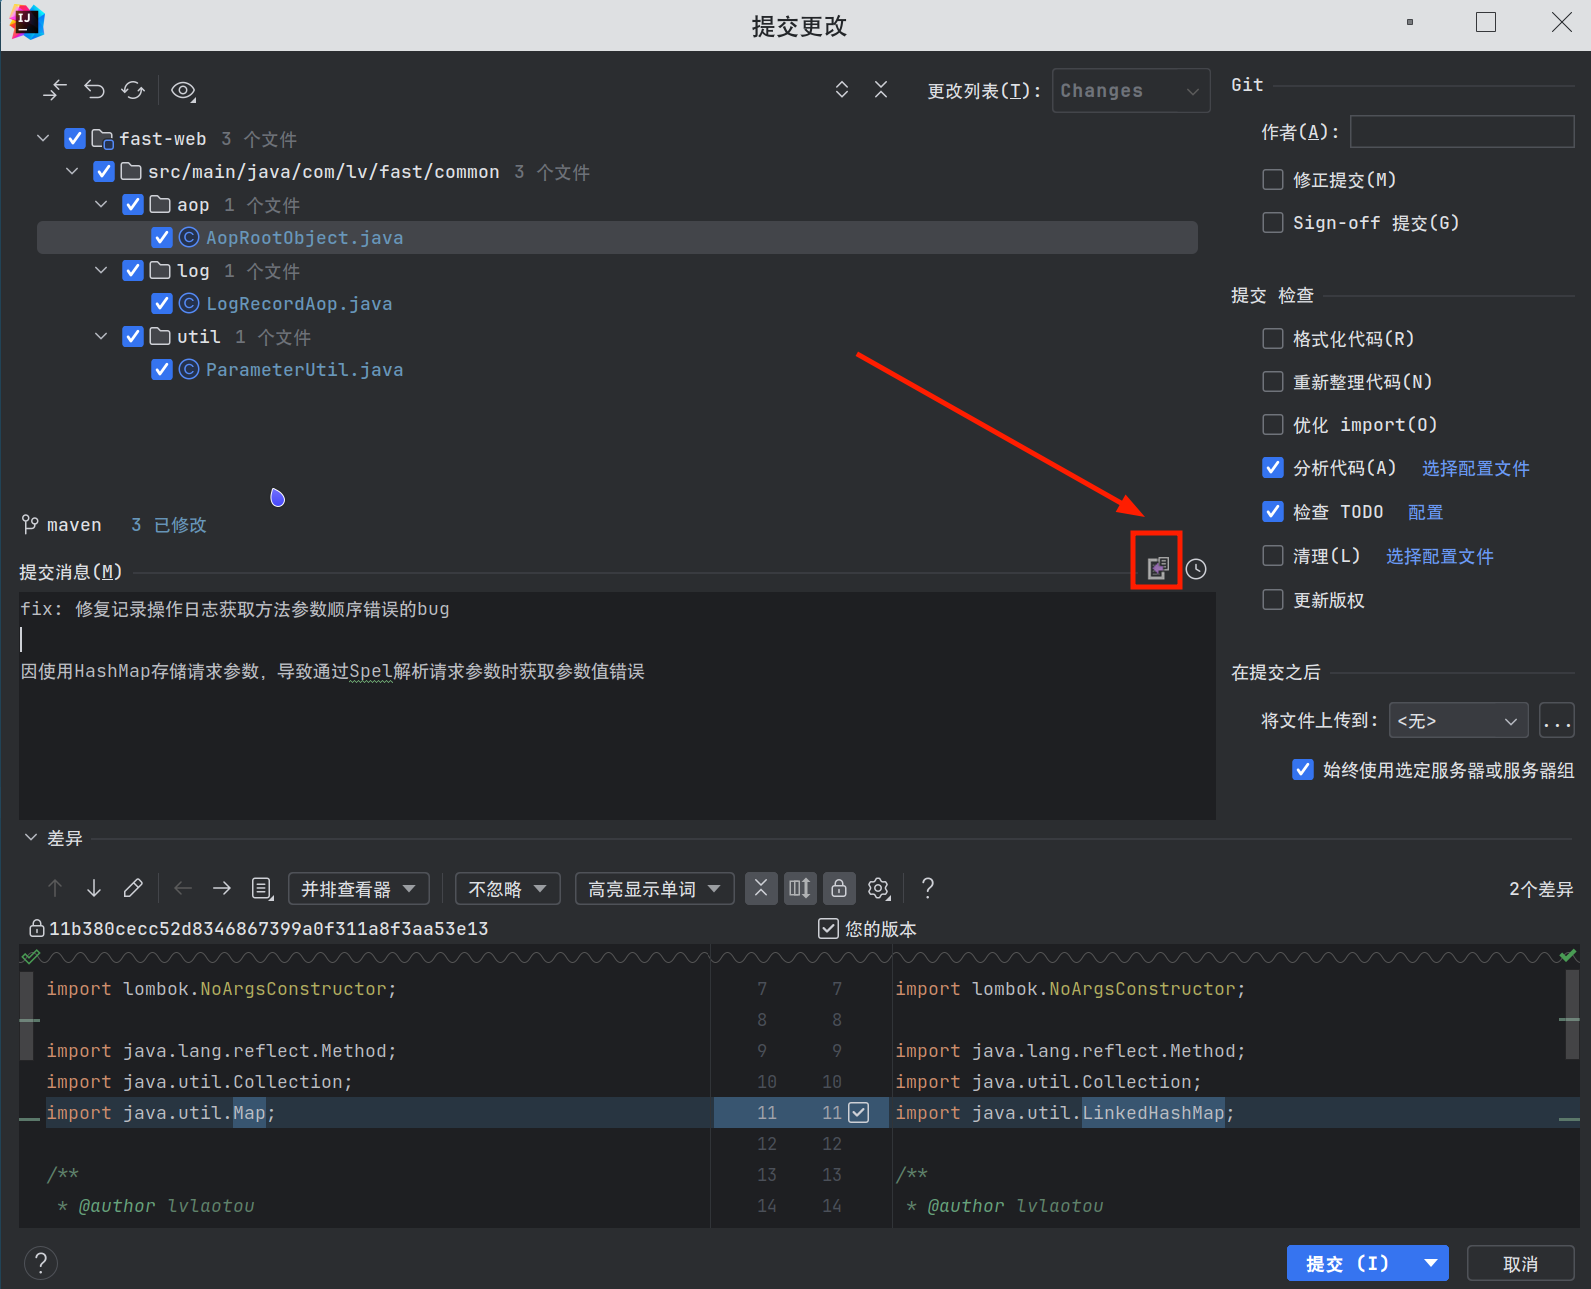Click the rollback undo icon

(94, 90)
